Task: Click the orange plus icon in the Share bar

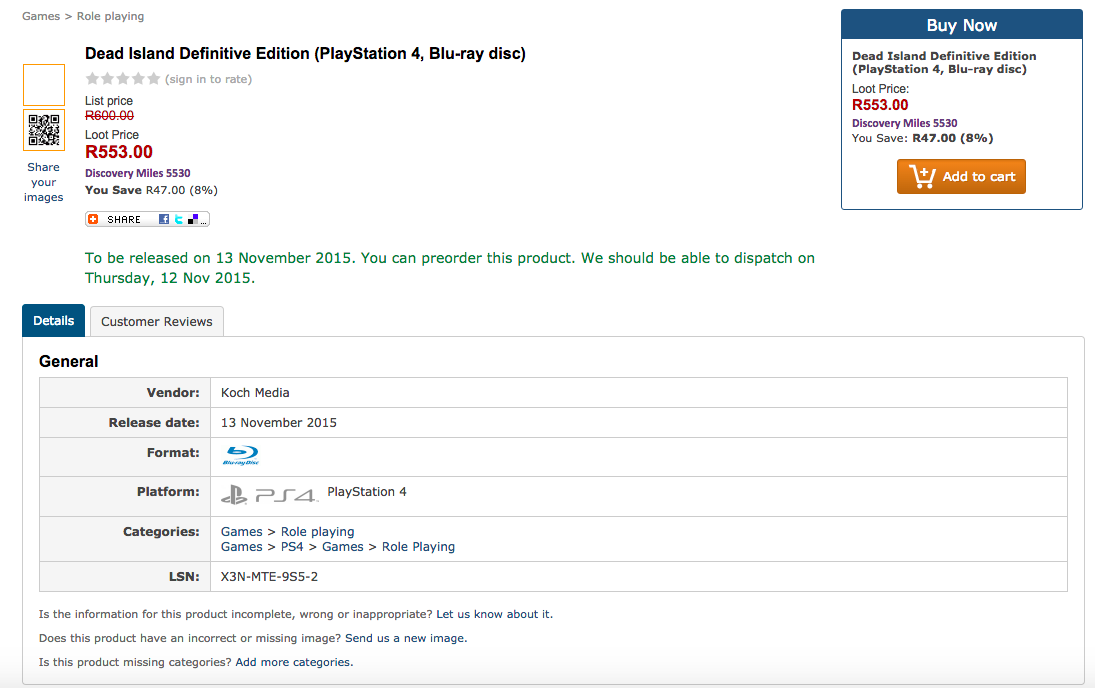Action: click(x=94, y=219)
